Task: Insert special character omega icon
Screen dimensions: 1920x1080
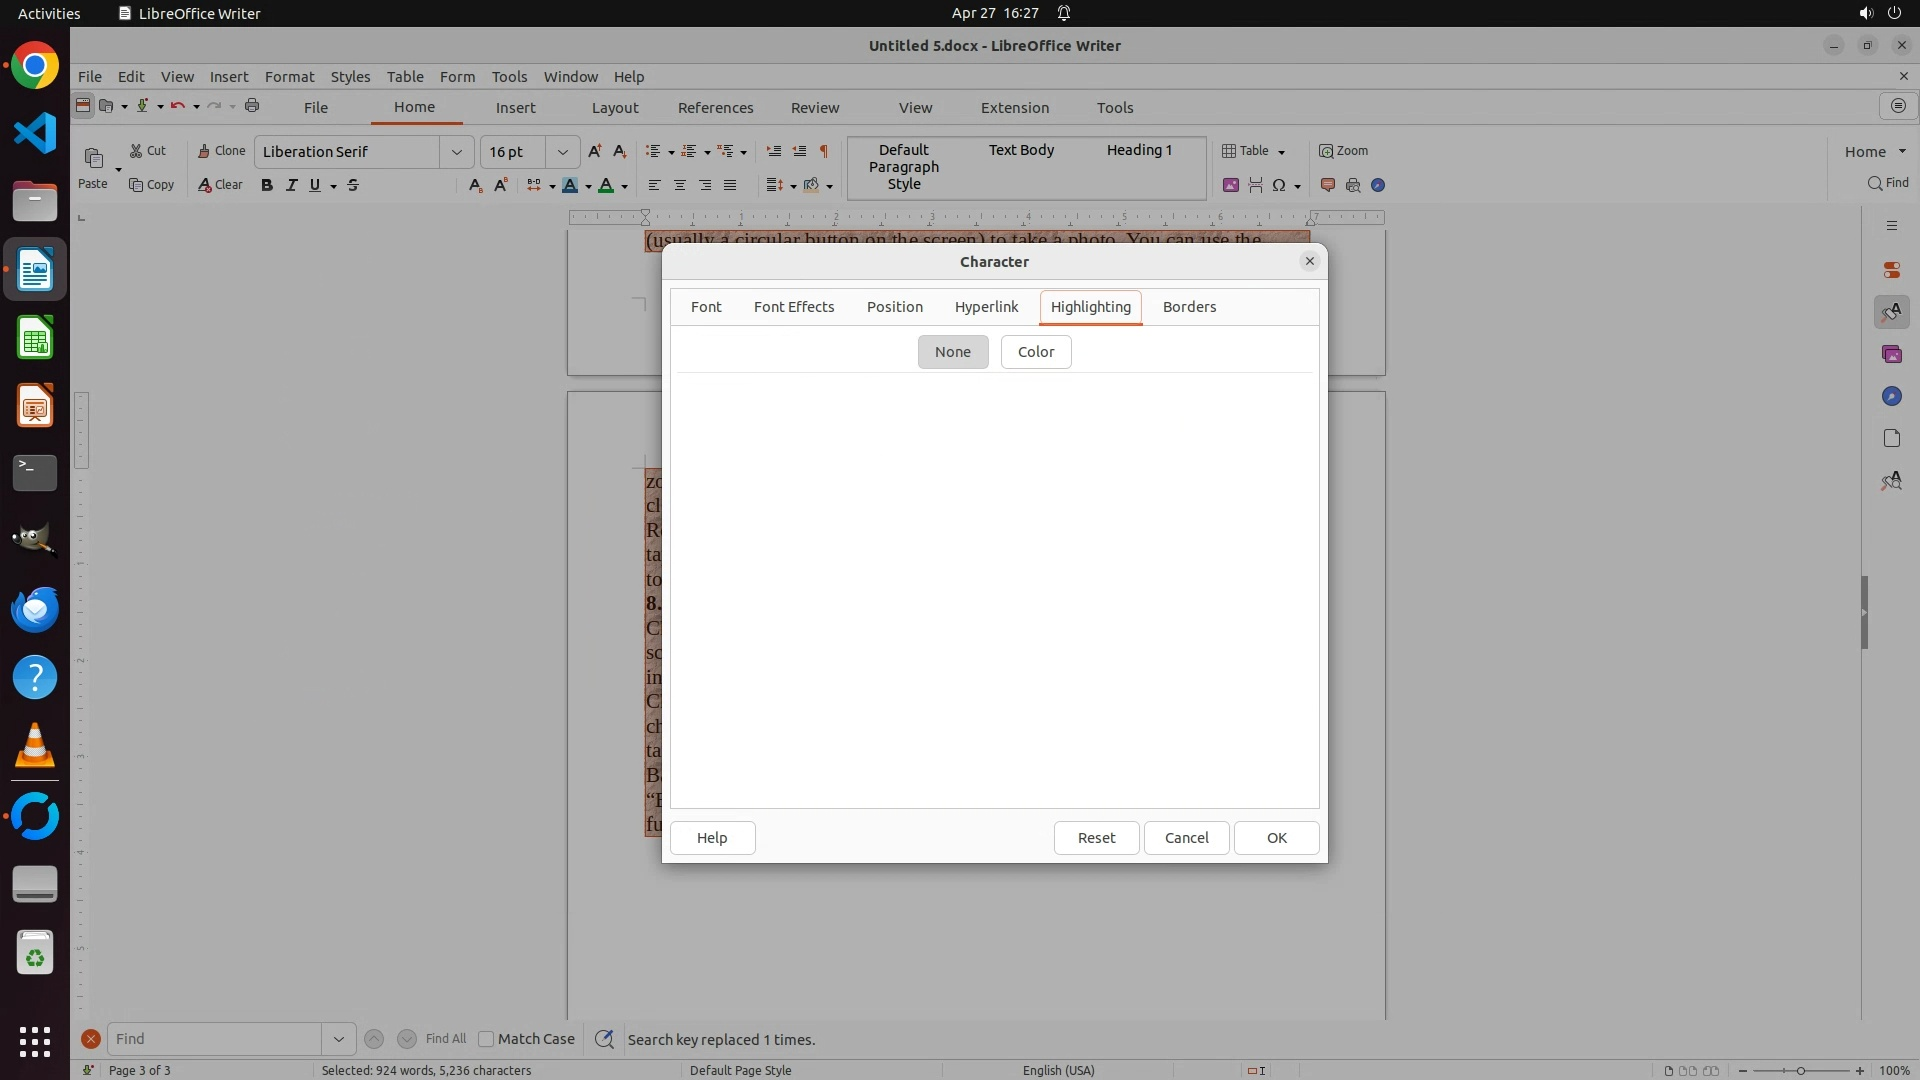Action: click(1278, 185)
